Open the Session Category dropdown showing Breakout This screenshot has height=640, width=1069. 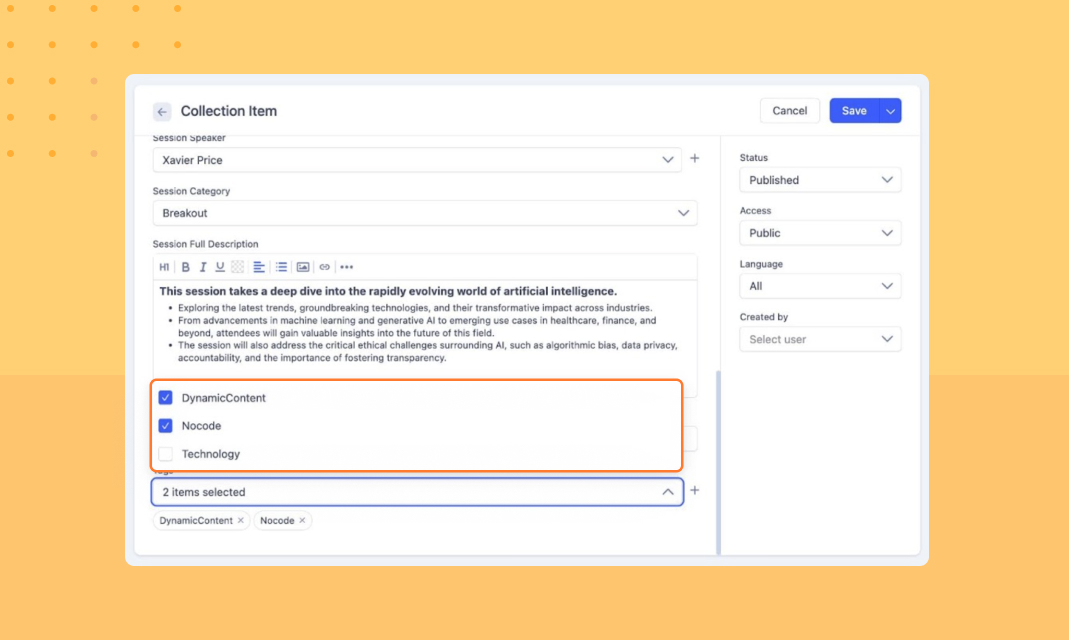[x=424, y=213]
